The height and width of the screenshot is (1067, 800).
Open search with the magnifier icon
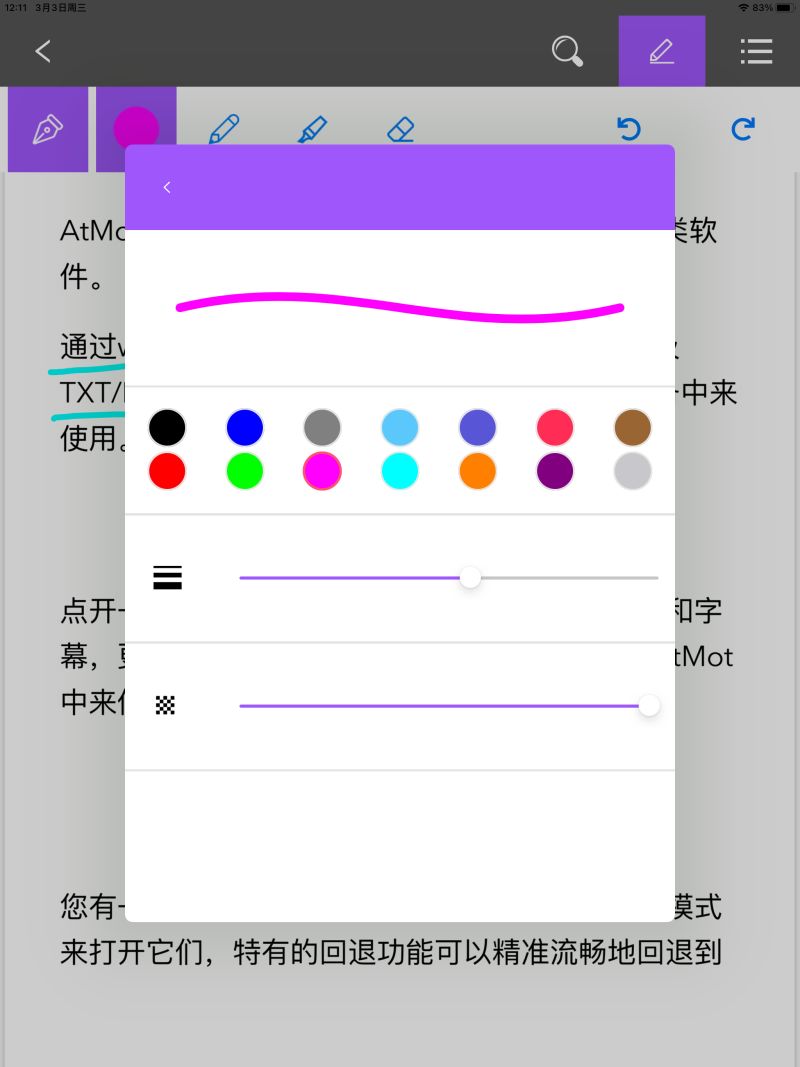[x=567, y=51]
